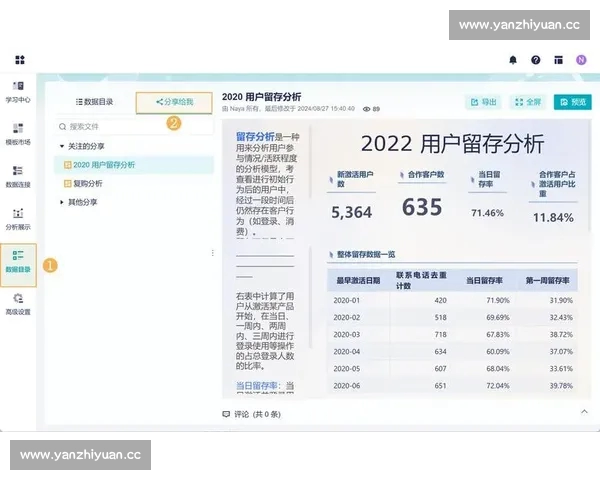Click the panel divider three-dot handle
The height and width of the screenshot is (480, 600).
213,253
